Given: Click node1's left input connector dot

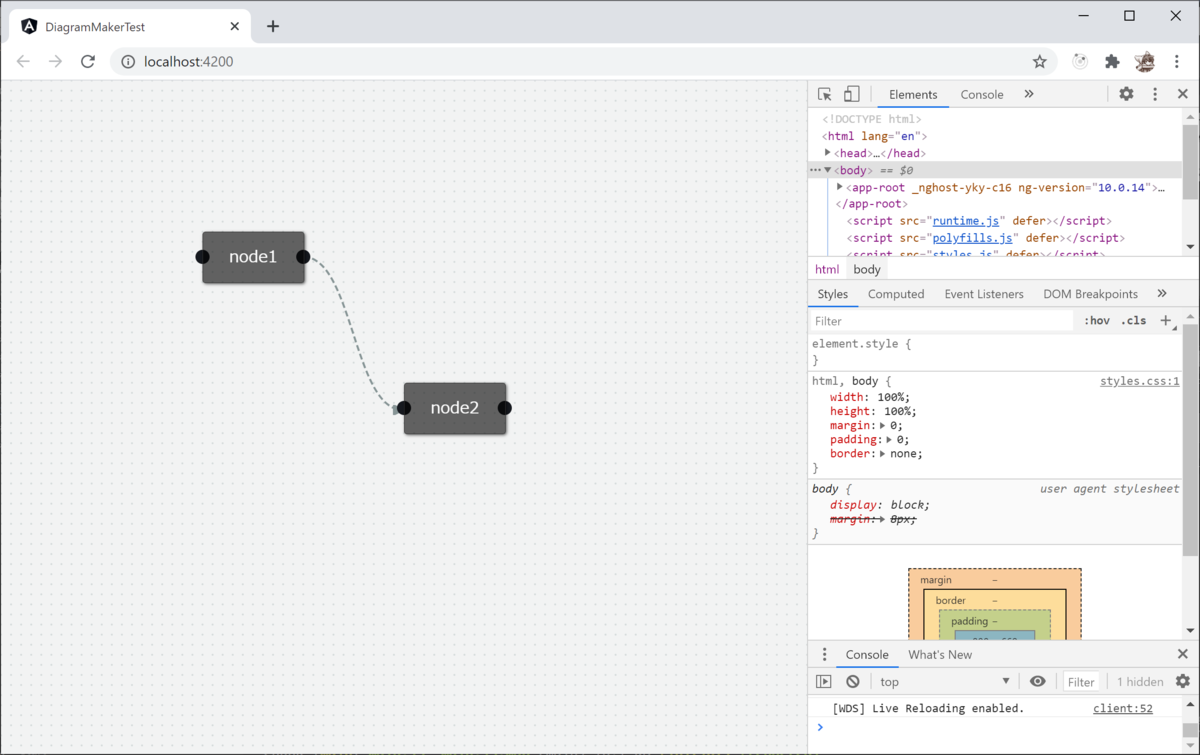Looking at the screenshot, I should (203, 257).
